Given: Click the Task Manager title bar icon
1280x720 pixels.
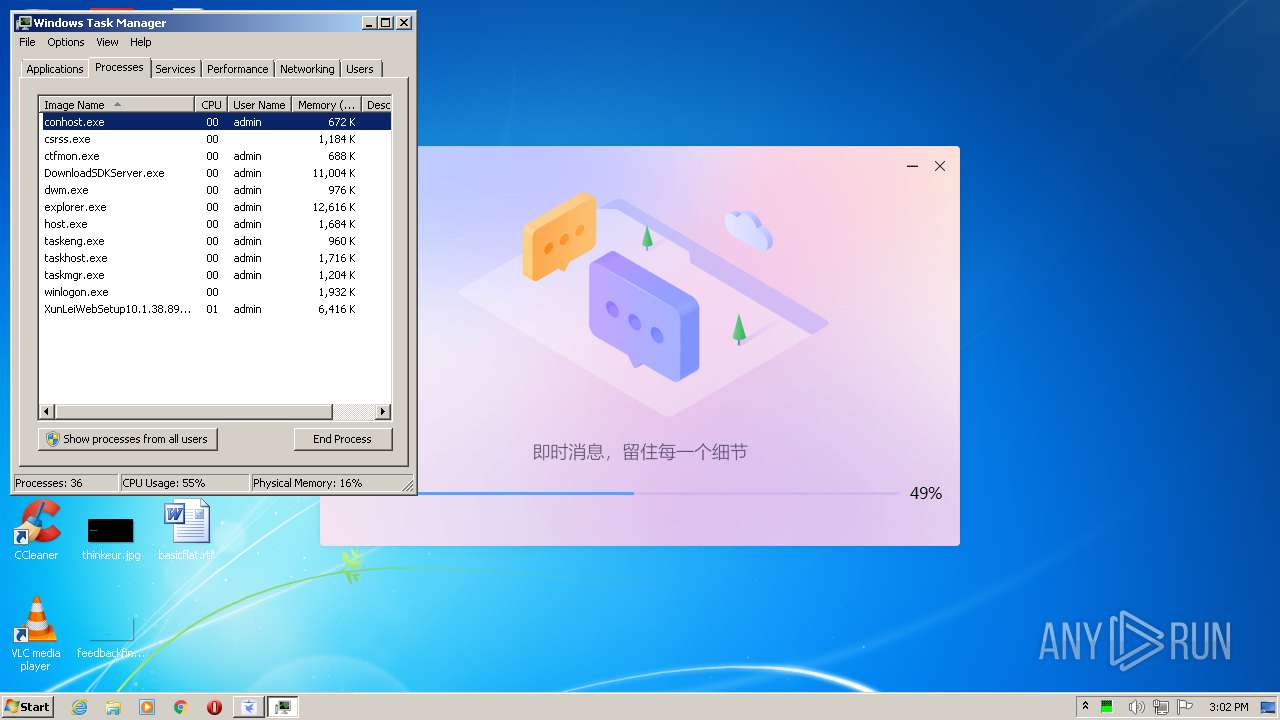Looking at the screenshot, I should pos(24,22).
